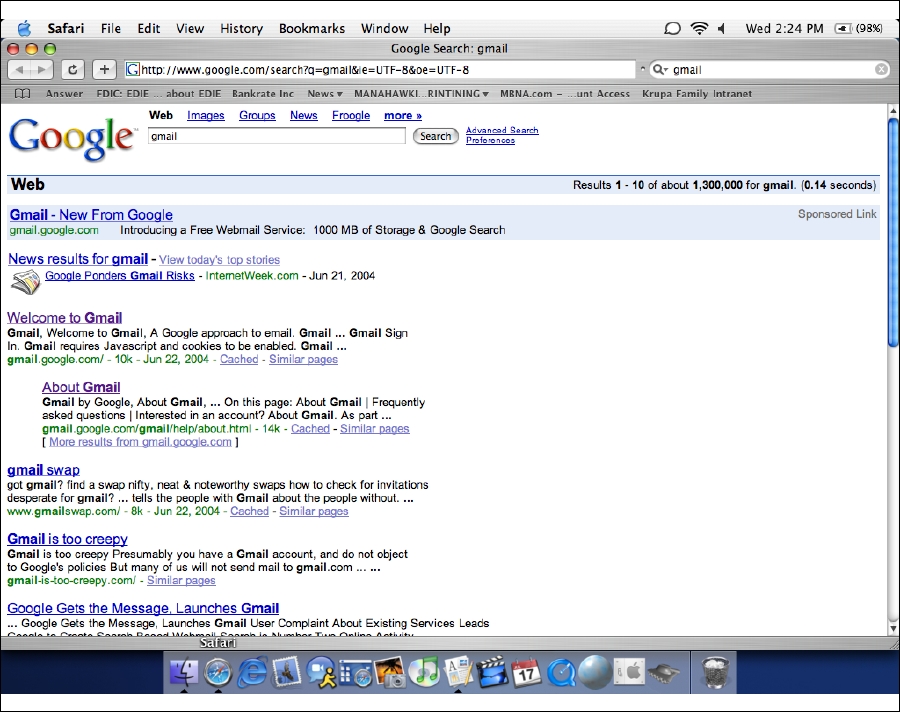Click in the Safari address bar
Screen dimensions: 900x712
[x=380, y=69]
